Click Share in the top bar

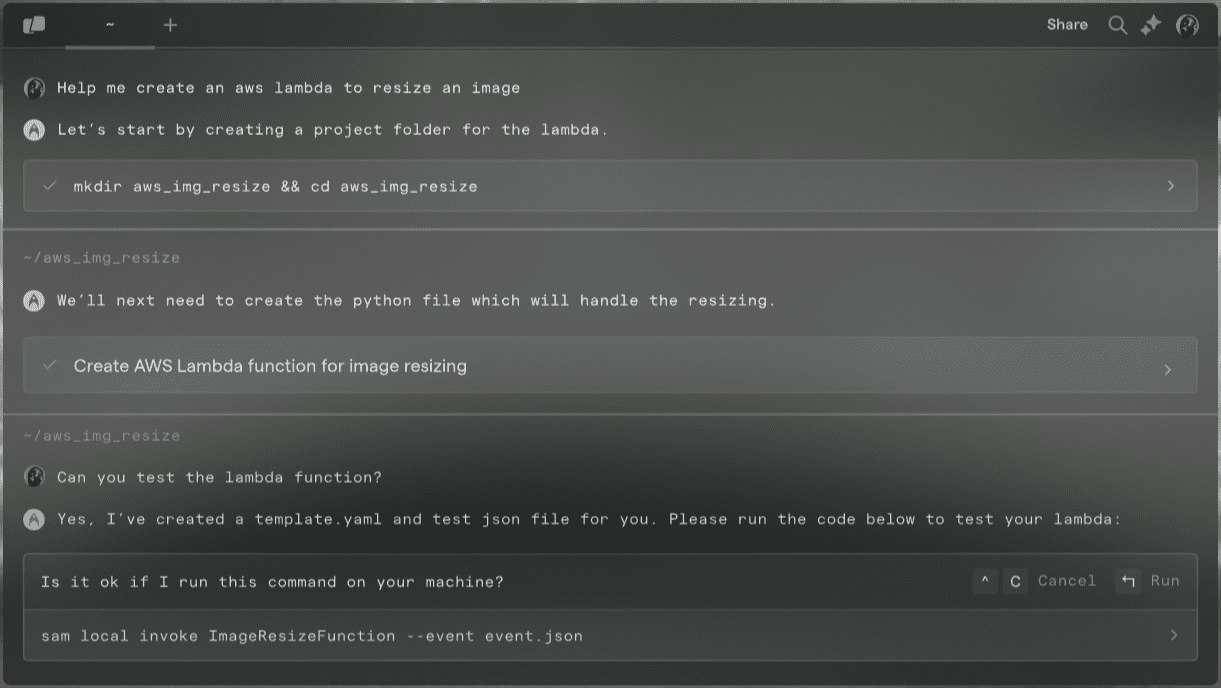(x=1067, y=25)
